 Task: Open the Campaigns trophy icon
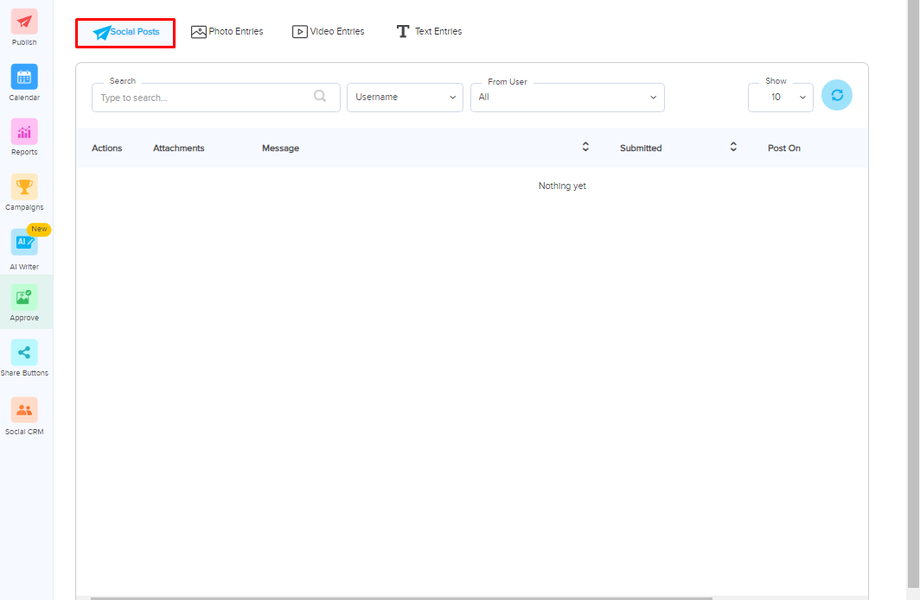coord(24,187)
